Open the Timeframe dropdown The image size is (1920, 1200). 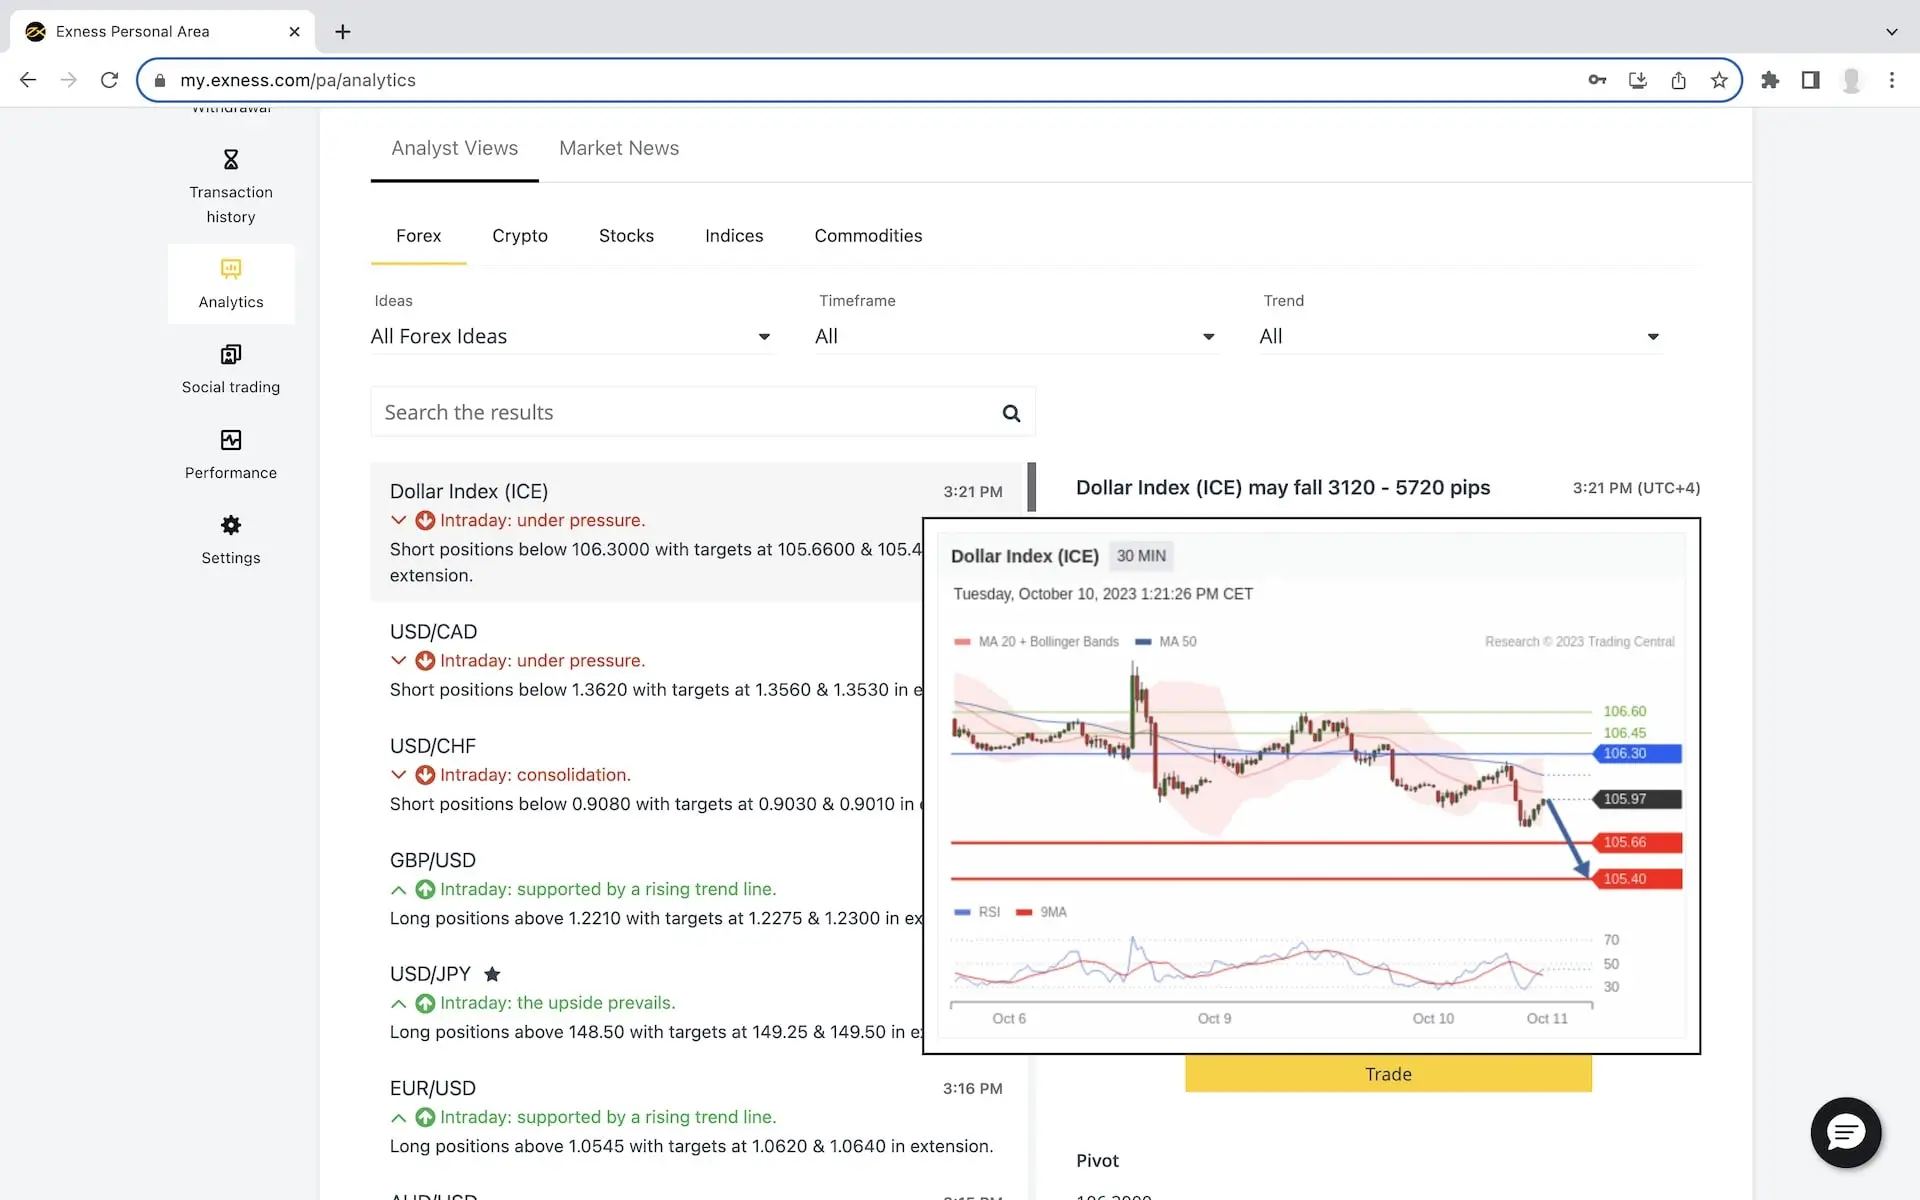pyautogui.click(x=1016, y=337)
